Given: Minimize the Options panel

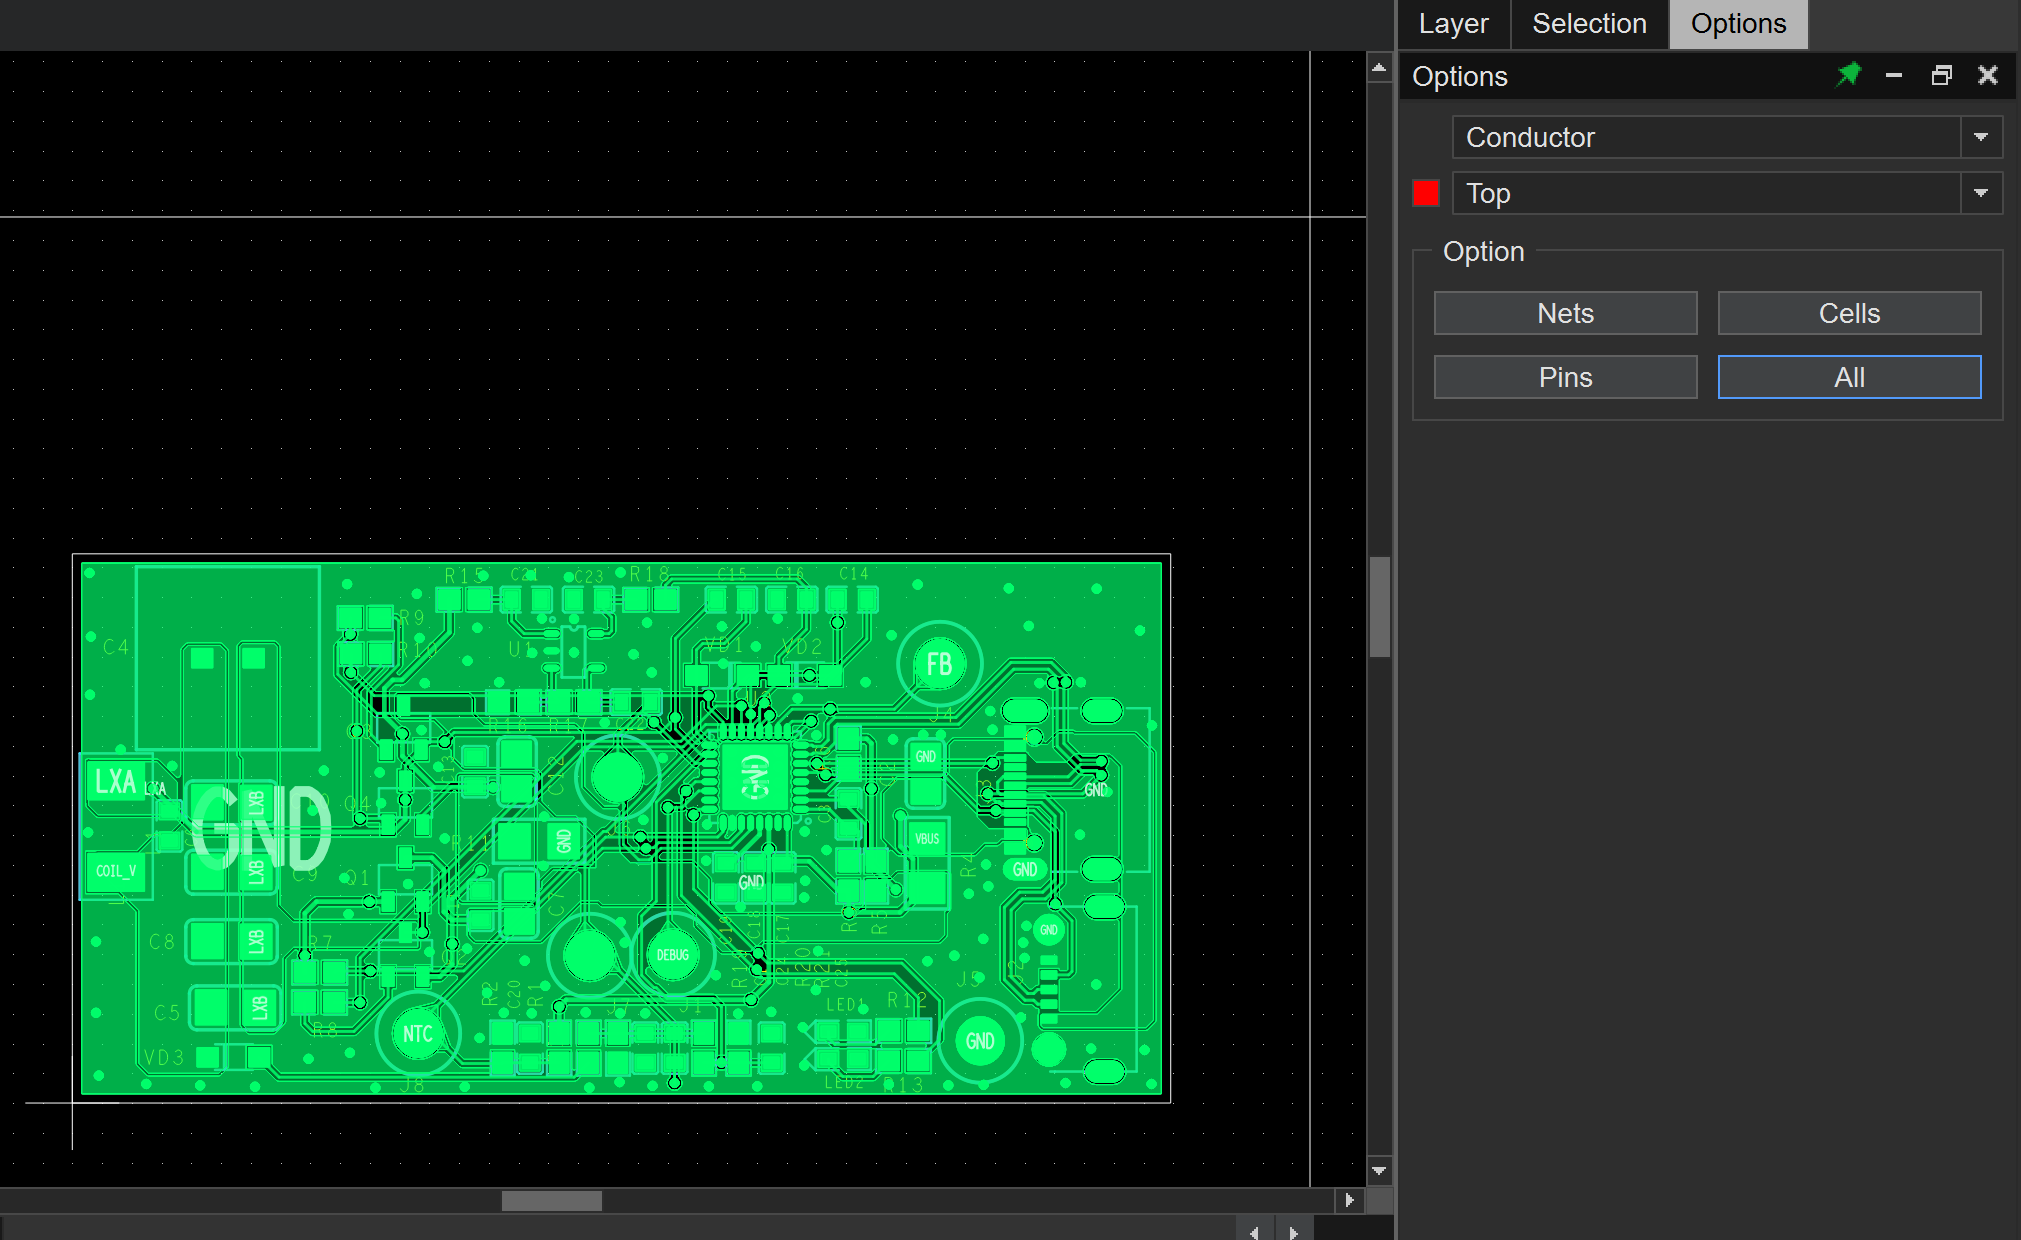Looking at the screenshot, I should 1893,75.
